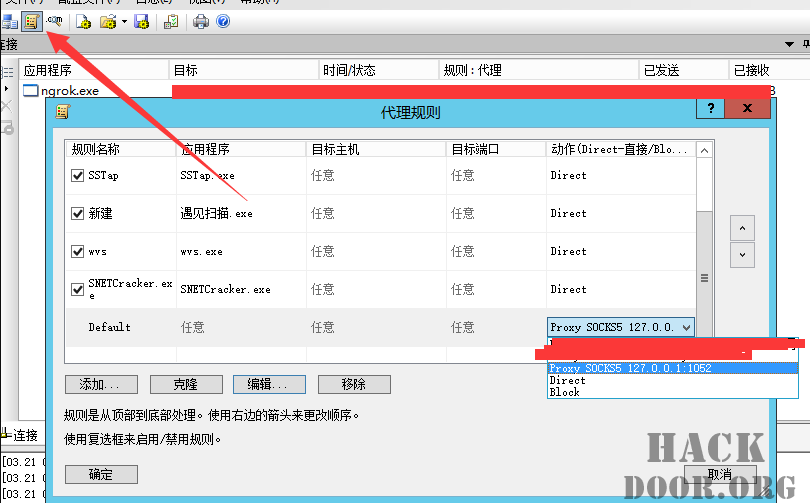
Task: Switch to the 连接 tab at the bottom
Action: [20, 435]
